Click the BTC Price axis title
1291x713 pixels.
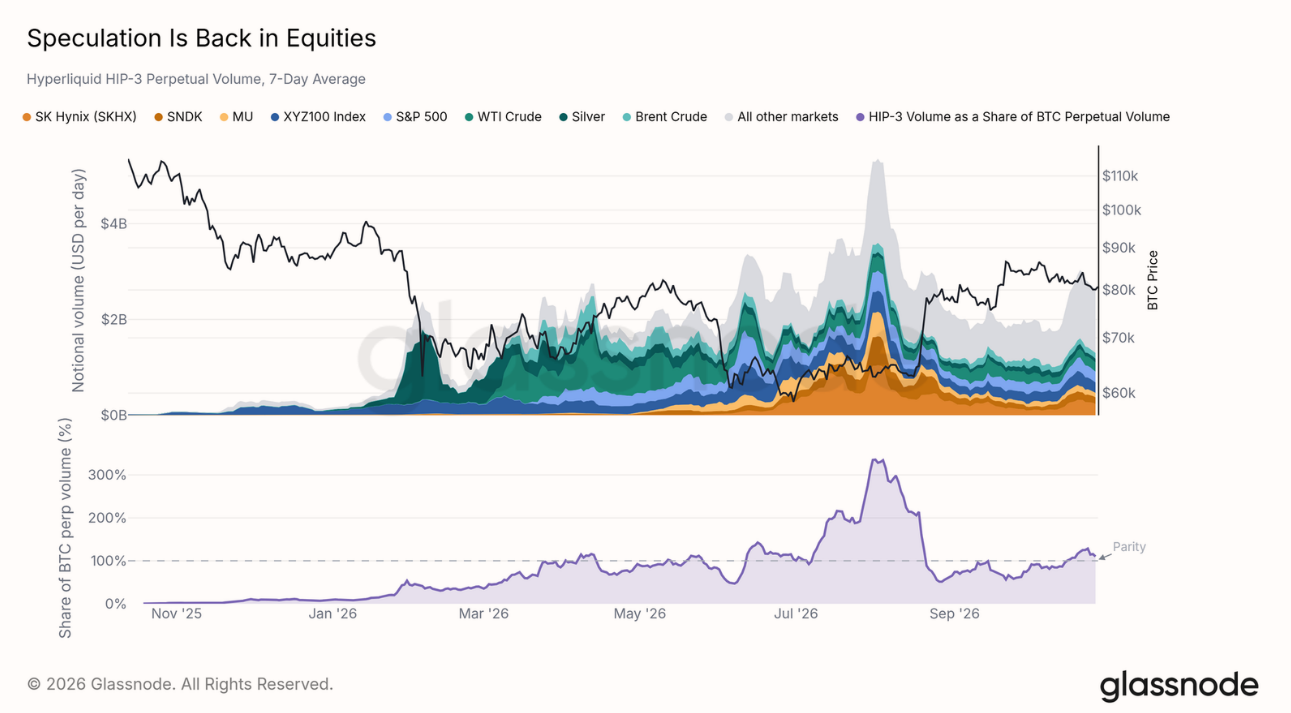click(1152, 280)
